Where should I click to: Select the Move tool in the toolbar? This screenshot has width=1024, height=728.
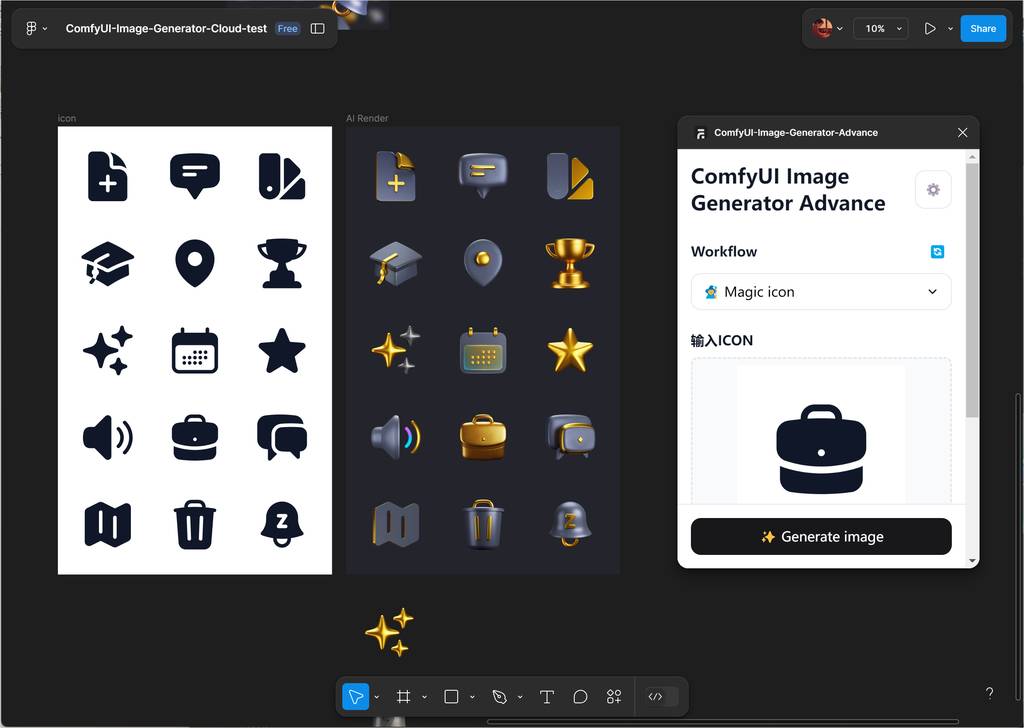coord(355,697)
